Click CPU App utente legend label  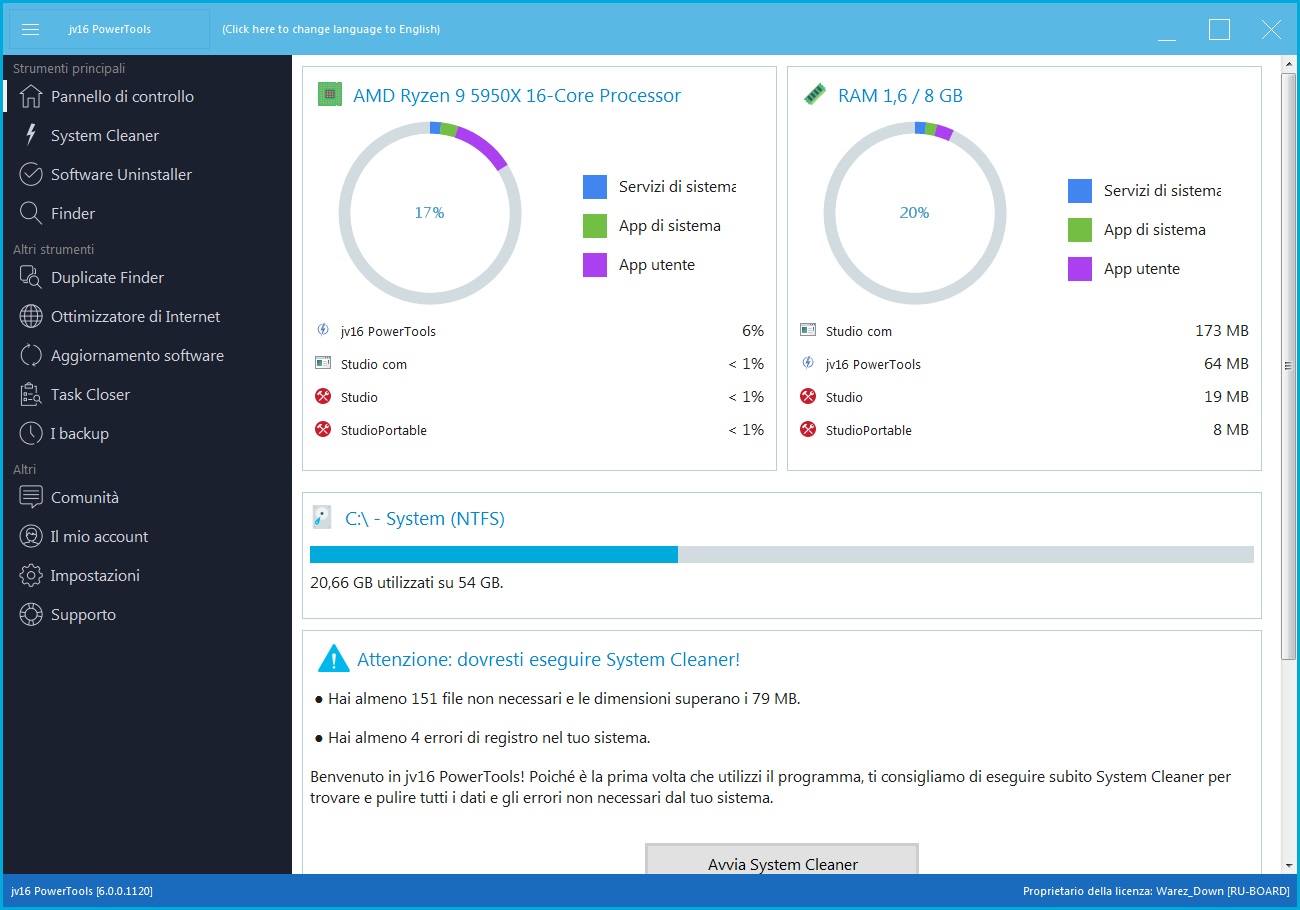657,265
